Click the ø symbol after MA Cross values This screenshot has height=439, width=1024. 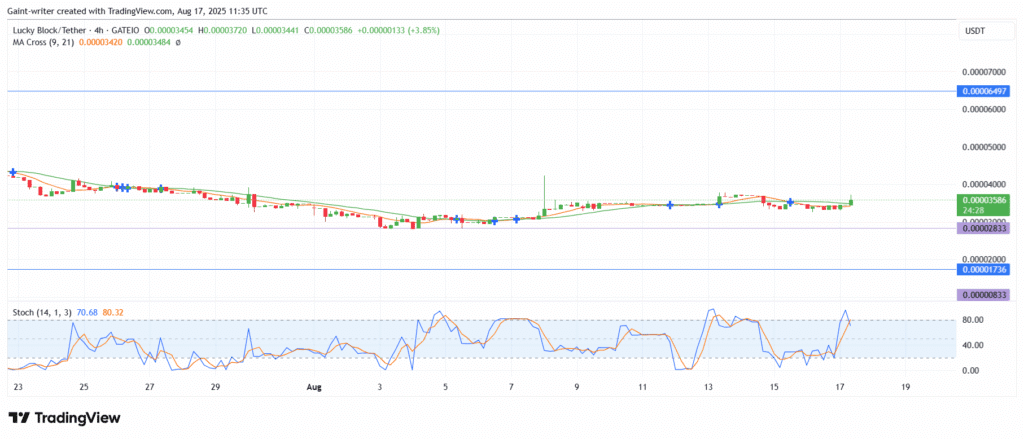click(x=178, y=42)
